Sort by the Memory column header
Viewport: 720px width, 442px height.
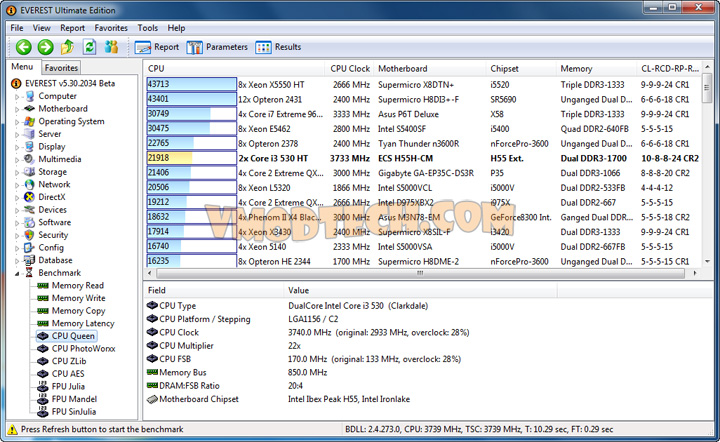pyautogui.click(x=596, y=68)
